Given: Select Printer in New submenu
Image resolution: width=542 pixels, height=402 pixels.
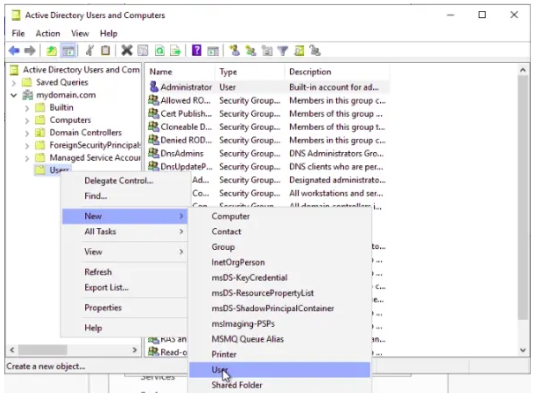Looking at the screenshot, I should point(280,354).
